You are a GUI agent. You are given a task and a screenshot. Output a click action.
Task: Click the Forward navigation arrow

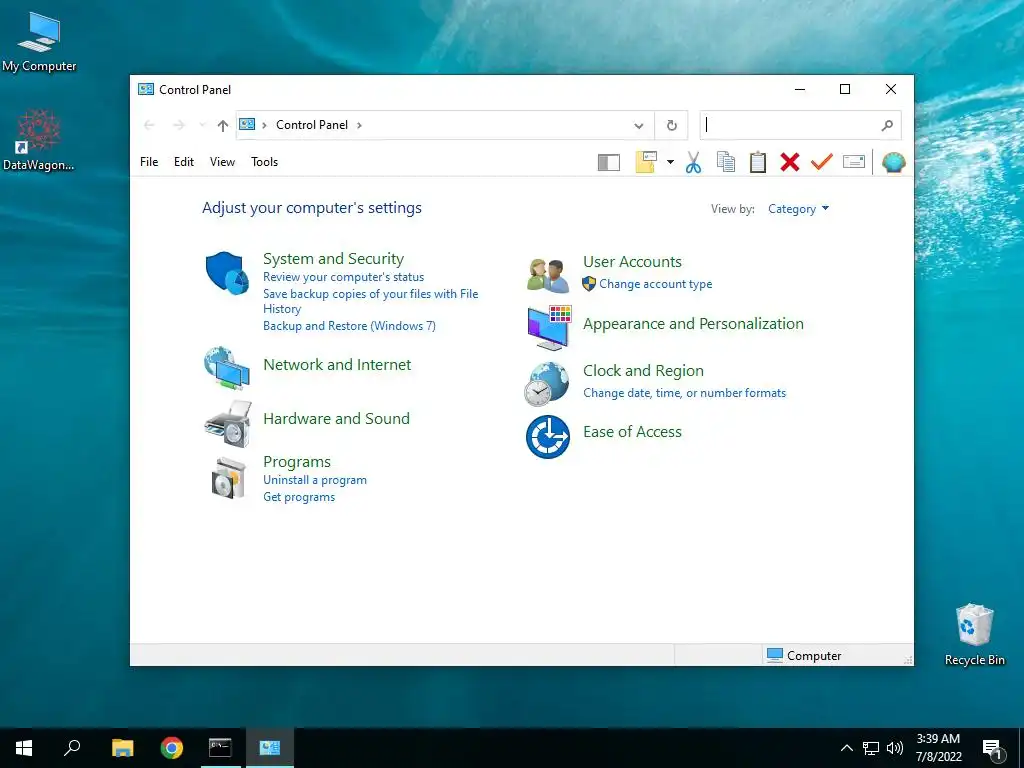tap(178, 125)
